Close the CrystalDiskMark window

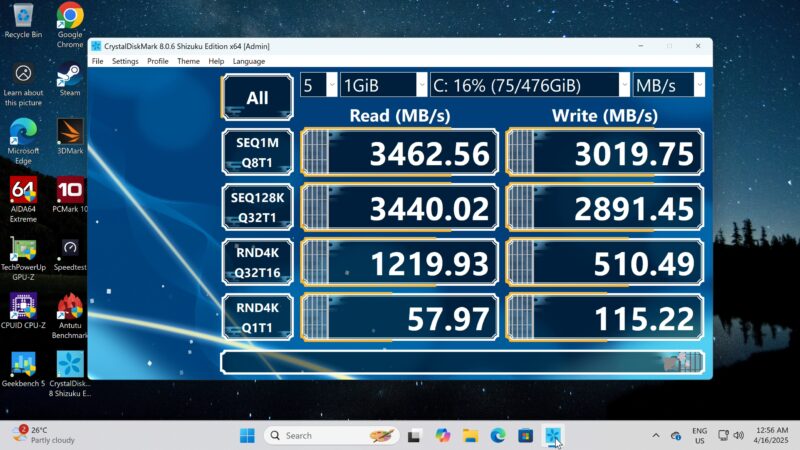pos(698,46)
